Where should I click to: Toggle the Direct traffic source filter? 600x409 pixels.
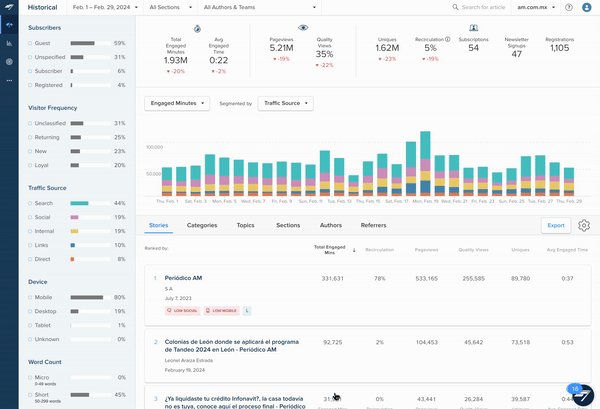point(30,259)
